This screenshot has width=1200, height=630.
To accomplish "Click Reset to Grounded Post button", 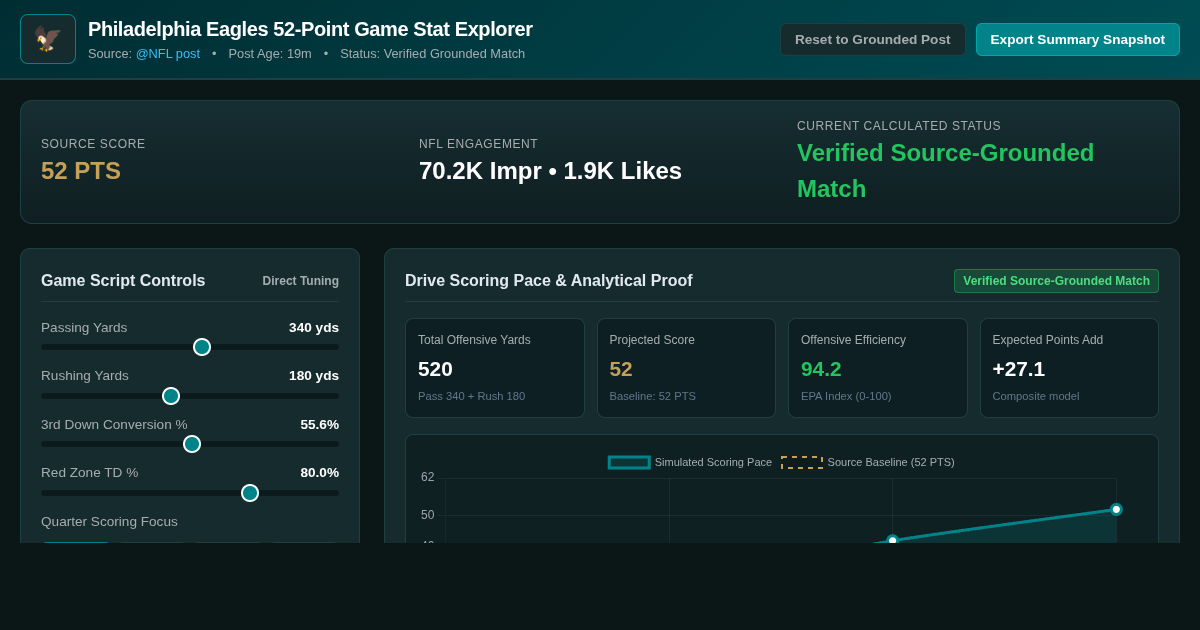I will coord(873,39).
